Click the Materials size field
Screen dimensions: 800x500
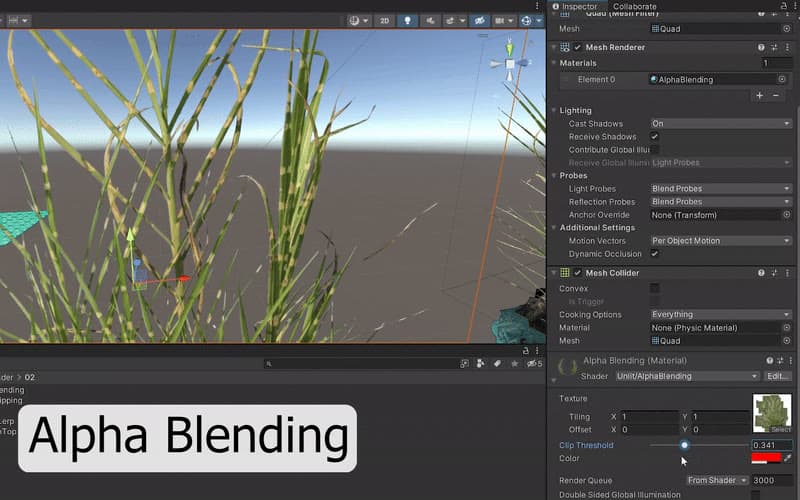[x=777, y=63]
